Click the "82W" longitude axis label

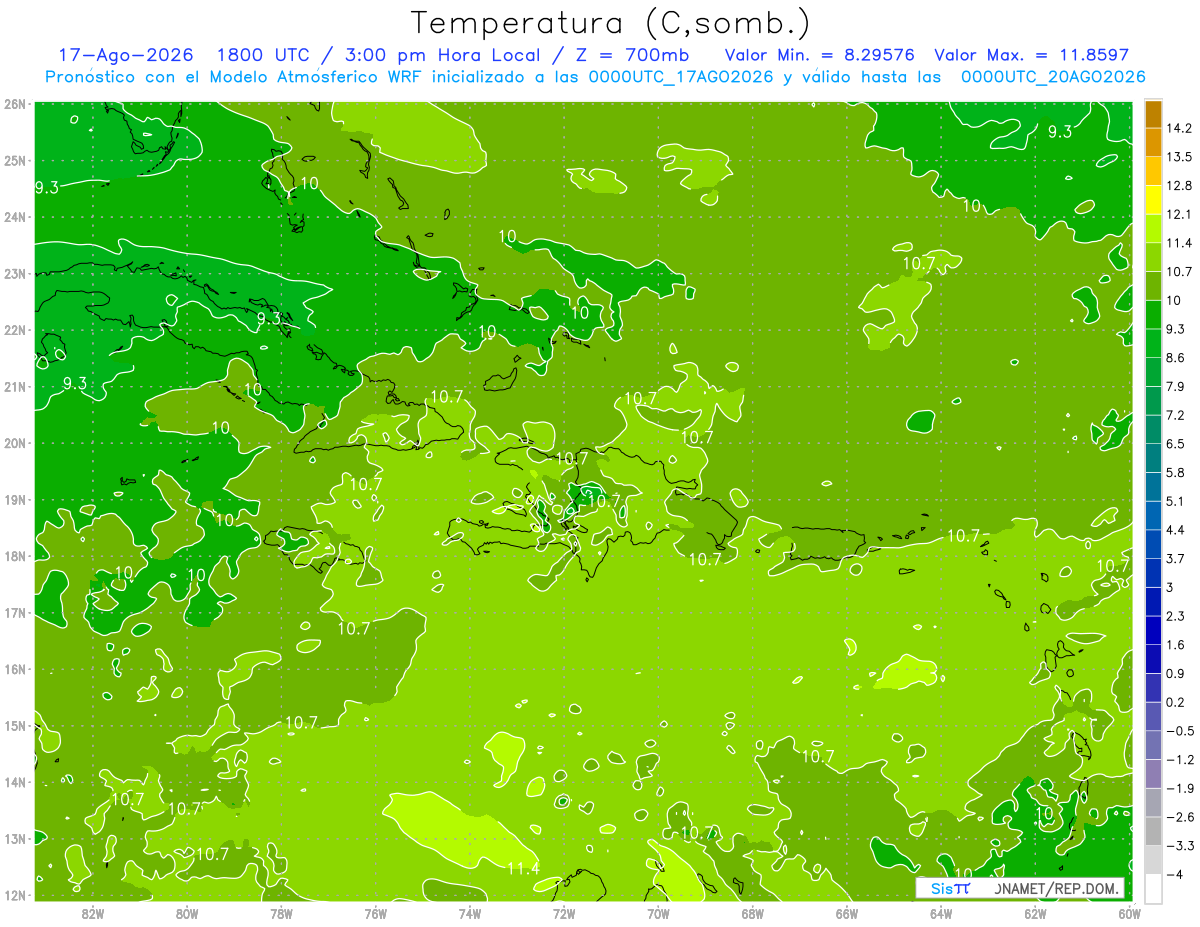[x=93, y=913]
